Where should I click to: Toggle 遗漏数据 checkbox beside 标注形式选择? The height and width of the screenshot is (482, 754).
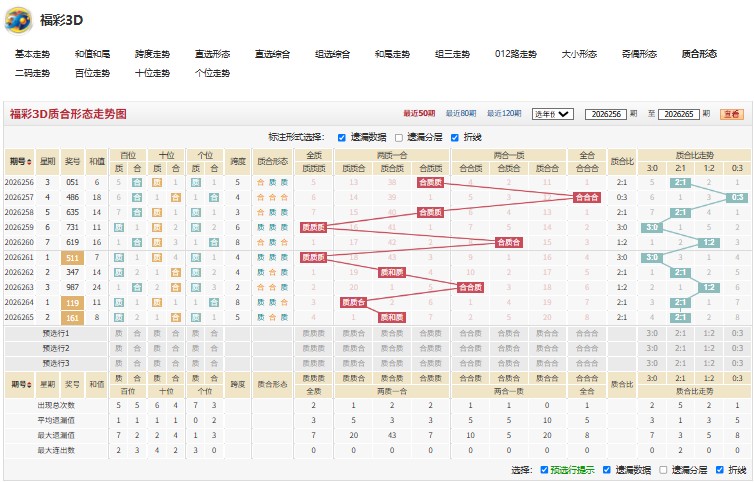(342, 138)
